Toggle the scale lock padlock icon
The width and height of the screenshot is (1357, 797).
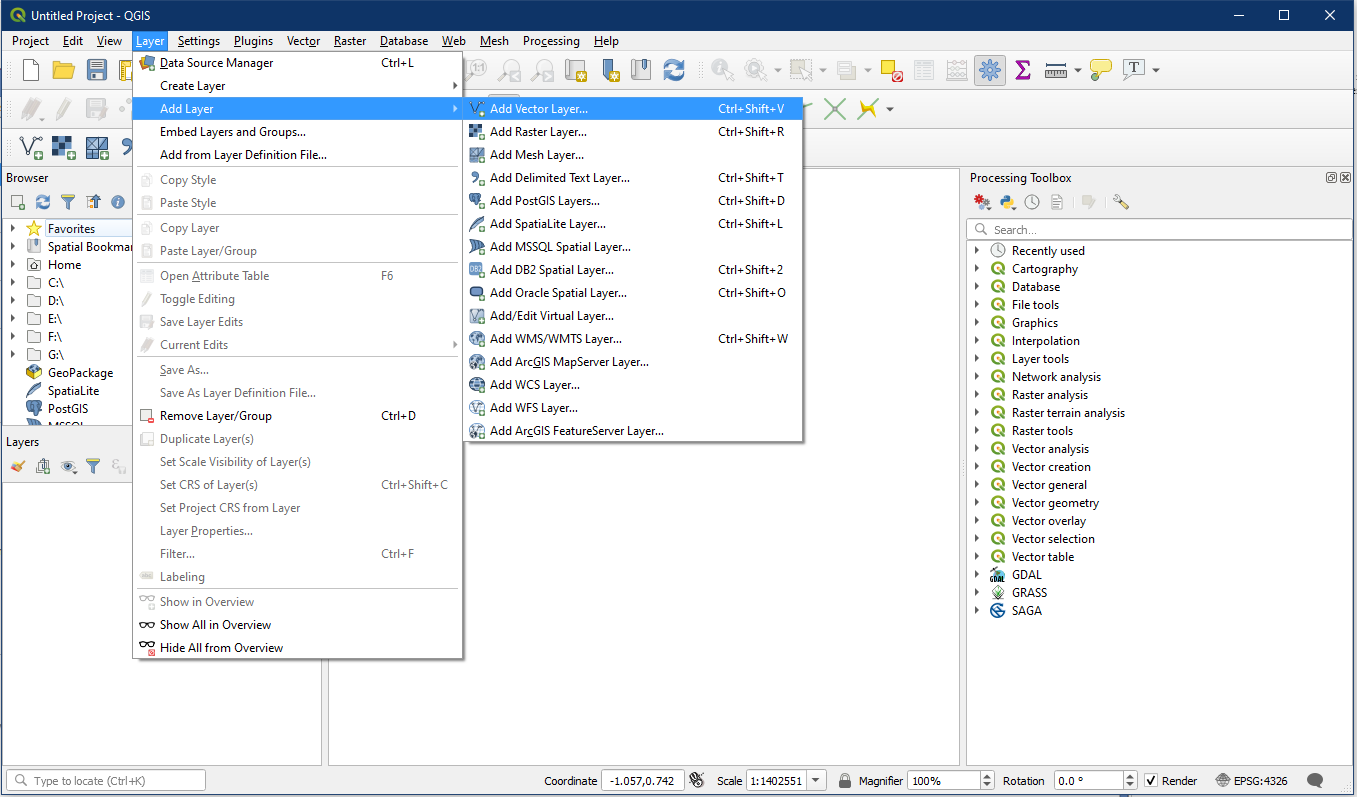(845, 781)
